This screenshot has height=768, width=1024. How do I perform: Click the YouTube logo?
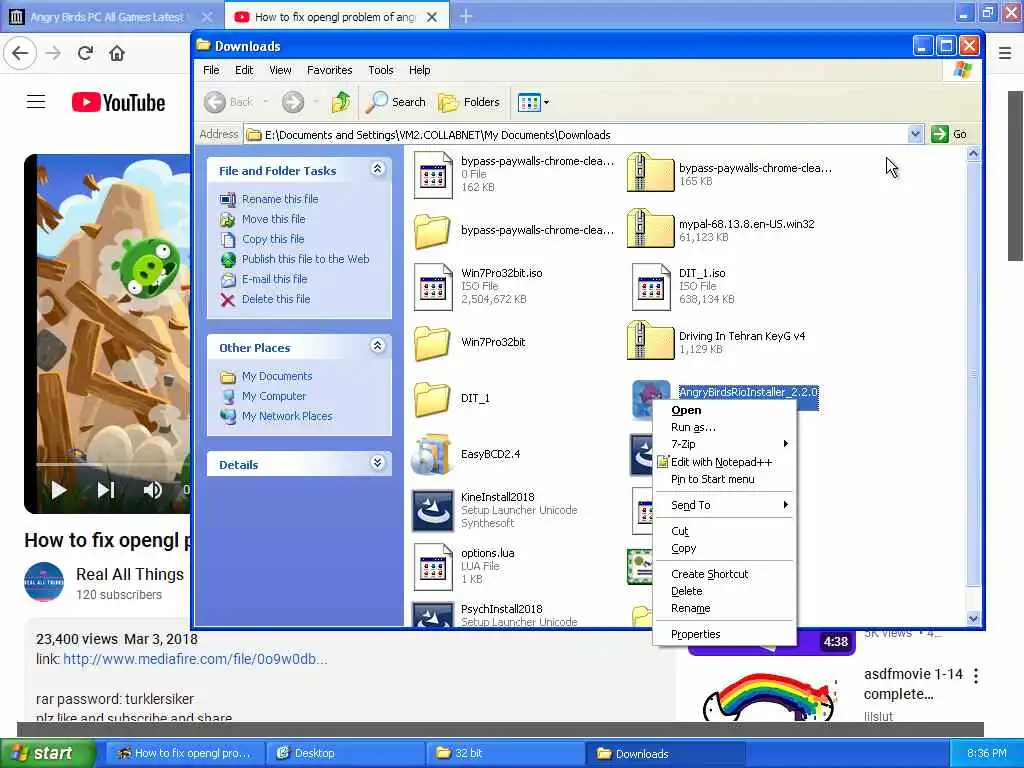[118, 103]
